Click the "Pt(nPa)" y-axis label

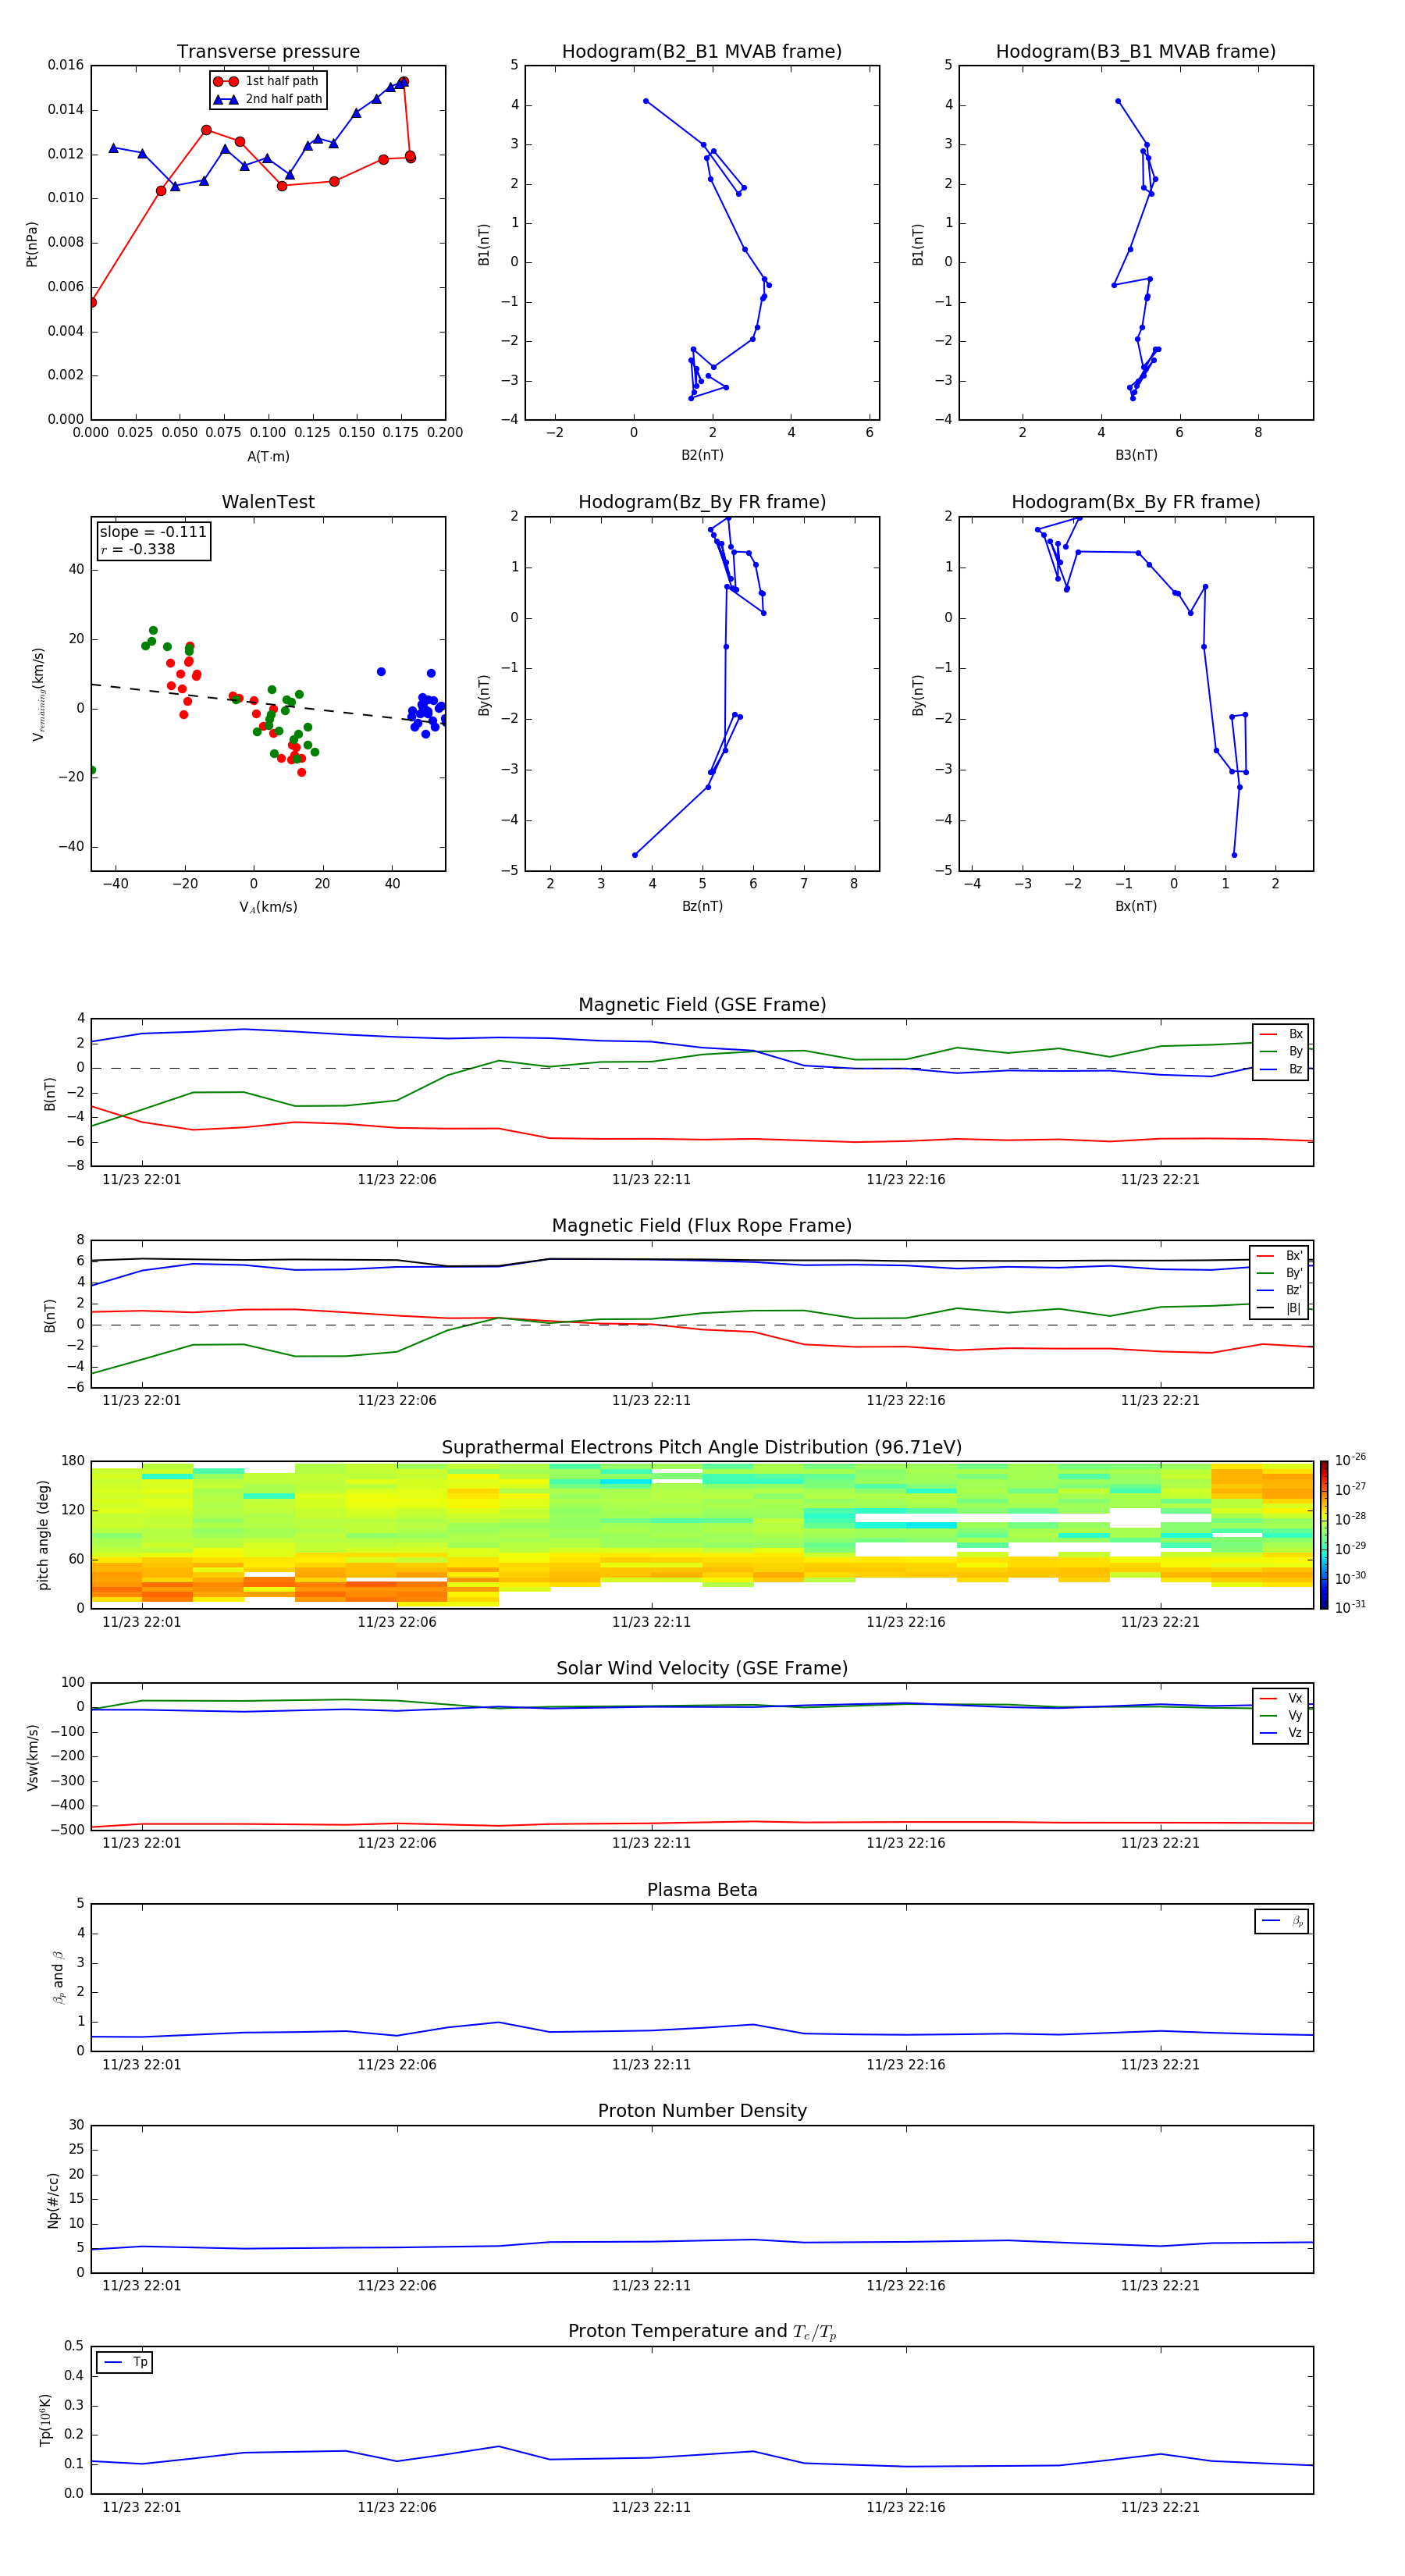(32, 244)
